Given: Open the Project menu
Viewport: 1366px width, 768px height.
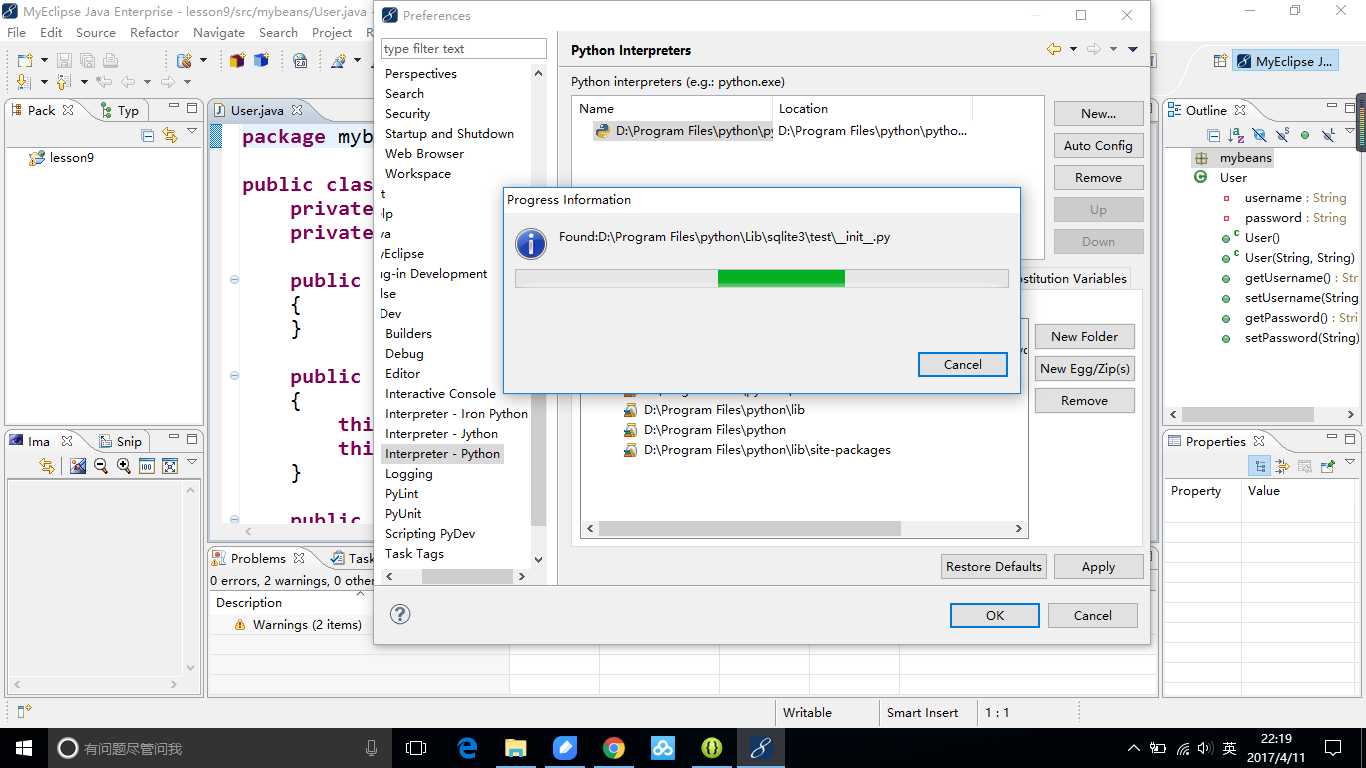Looking at the screenshot, I should click(x=332, y=32).
